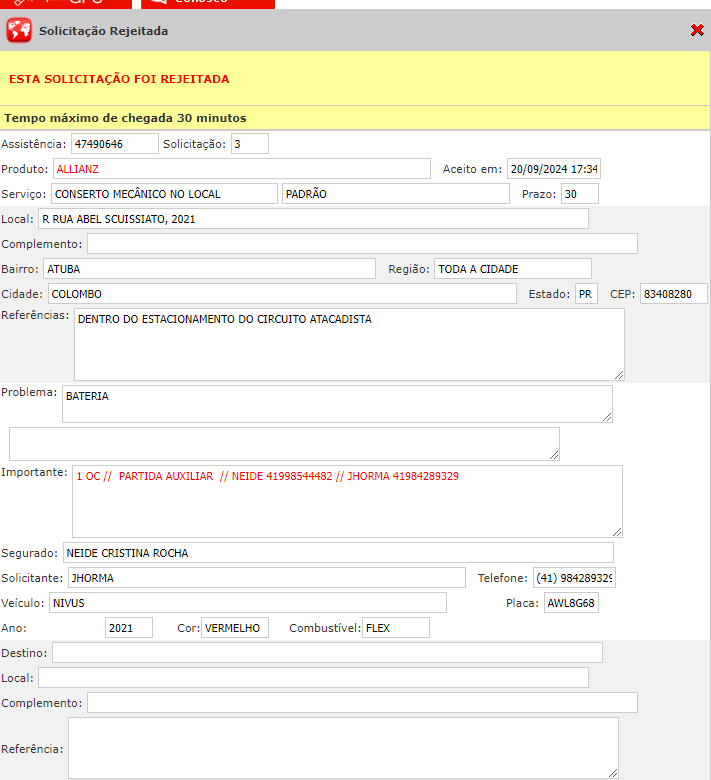711x780 pixels.
Task: Close the Solicitação Rejeitada dialog
Action: 697,31
